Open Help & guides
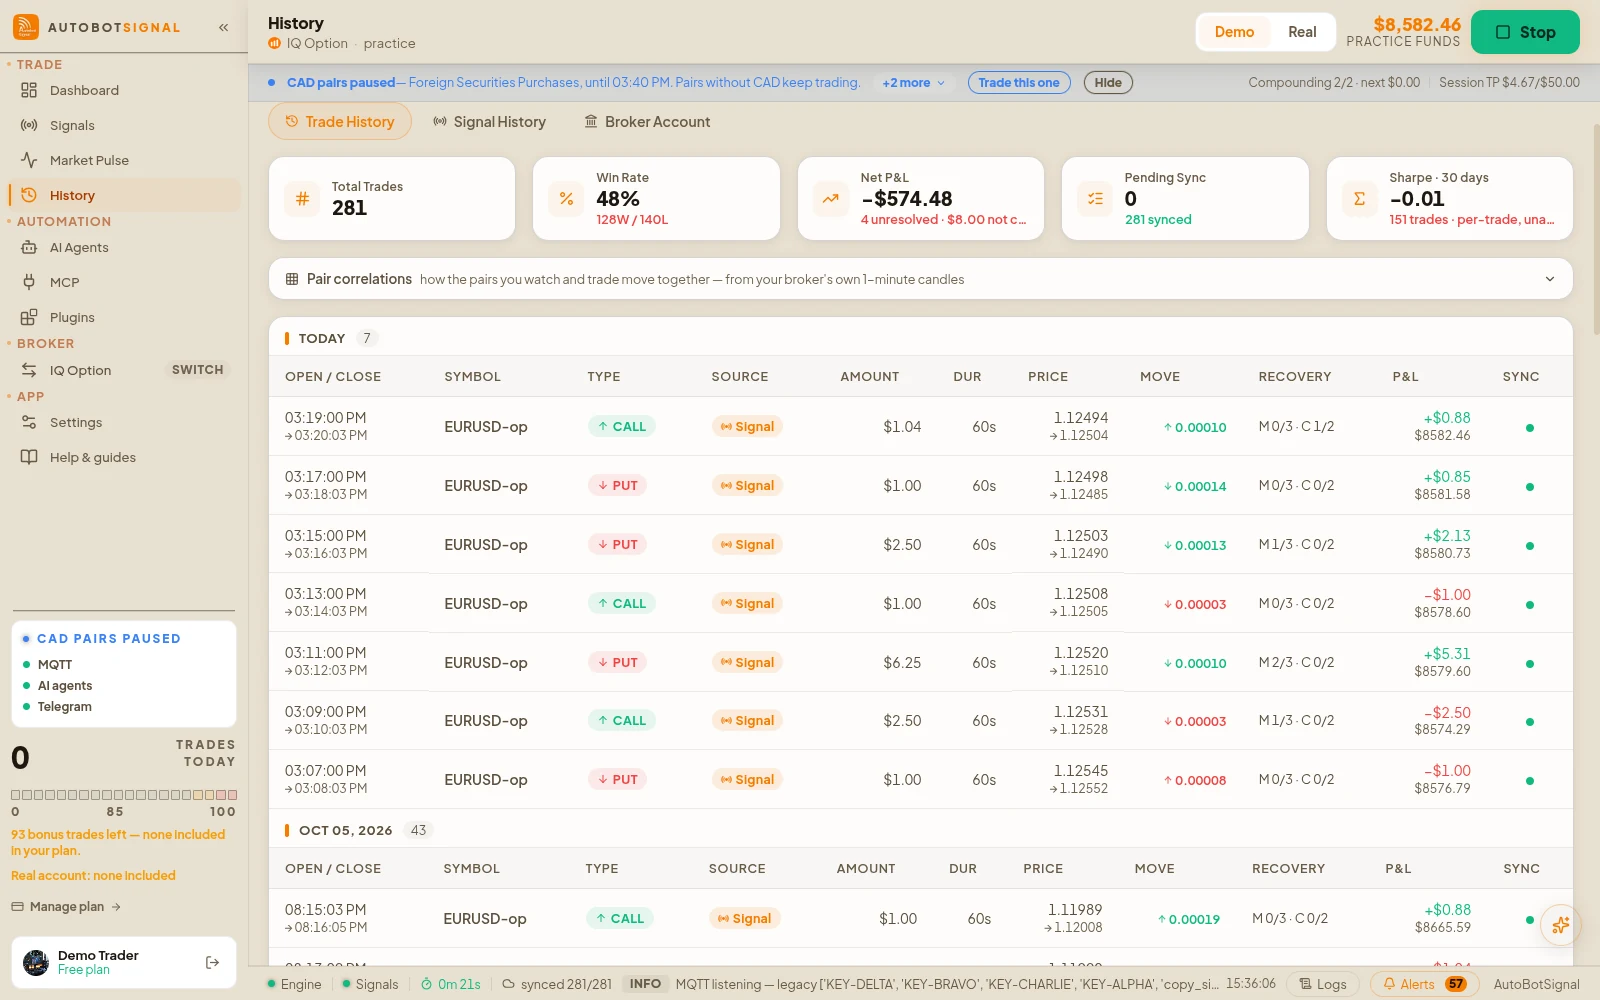Screen dimensions: 1600x1000 (124, 457)
